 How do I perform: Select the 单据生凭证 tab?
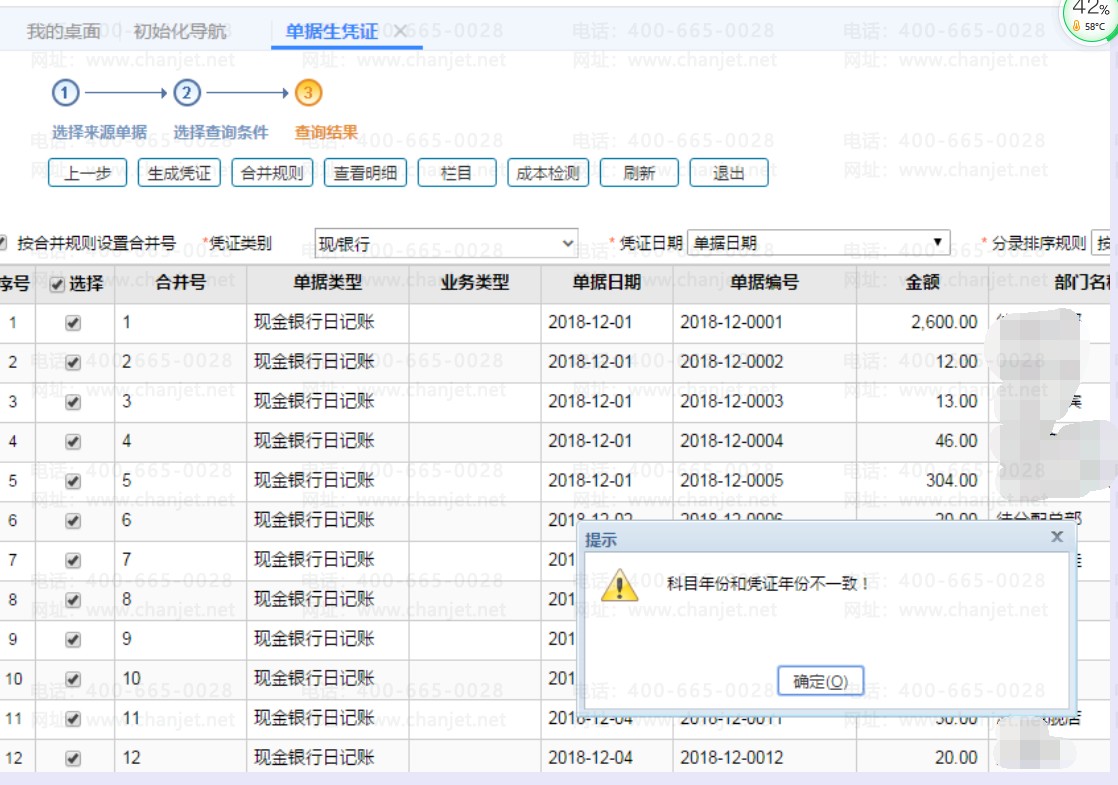coord(332,31)
